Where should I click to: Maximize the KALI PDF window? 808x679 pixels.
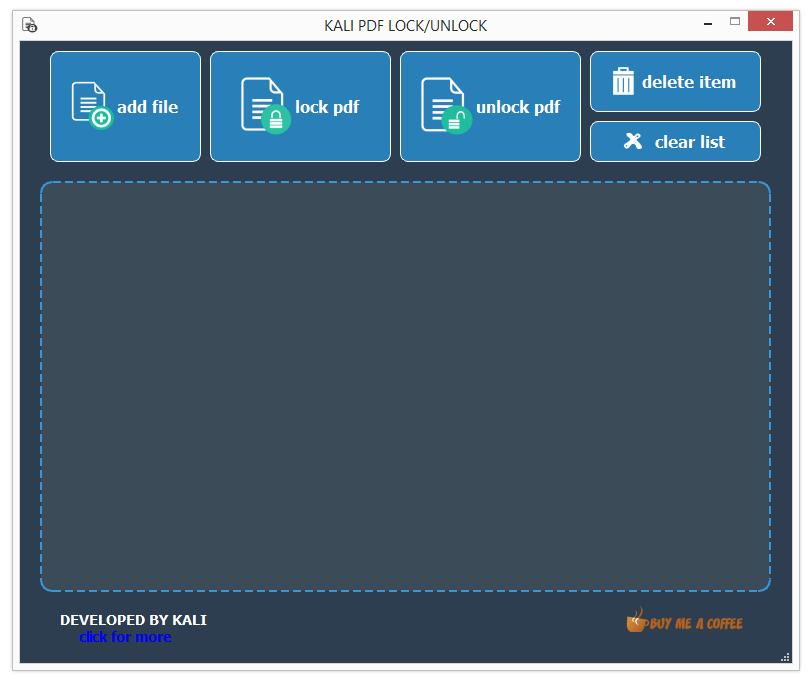[x=735, y=22]
